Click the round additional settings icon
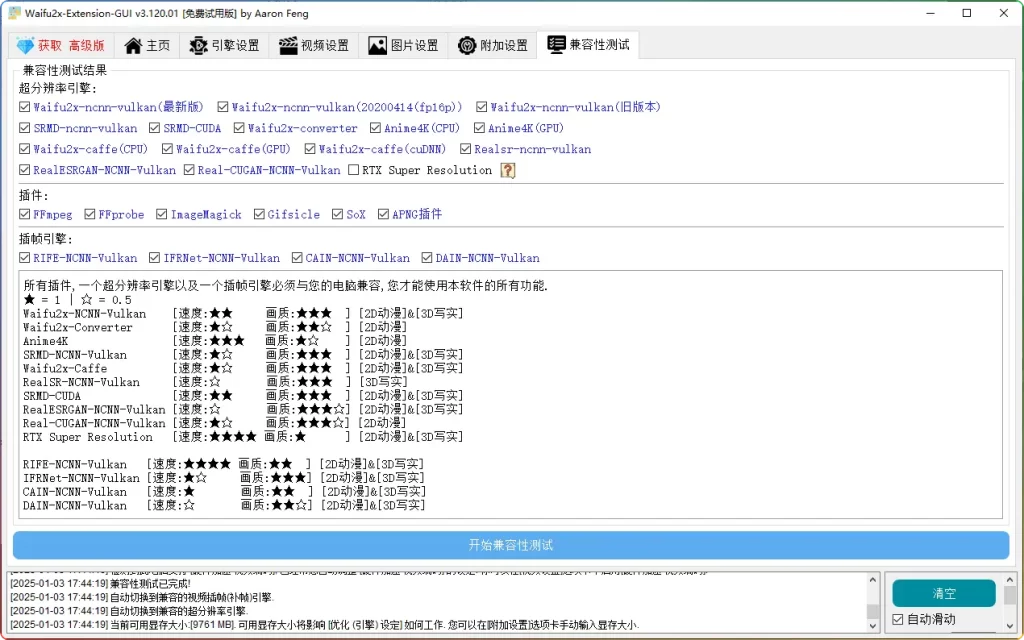Screen dimensions: 1024x640 click(467, 46)
